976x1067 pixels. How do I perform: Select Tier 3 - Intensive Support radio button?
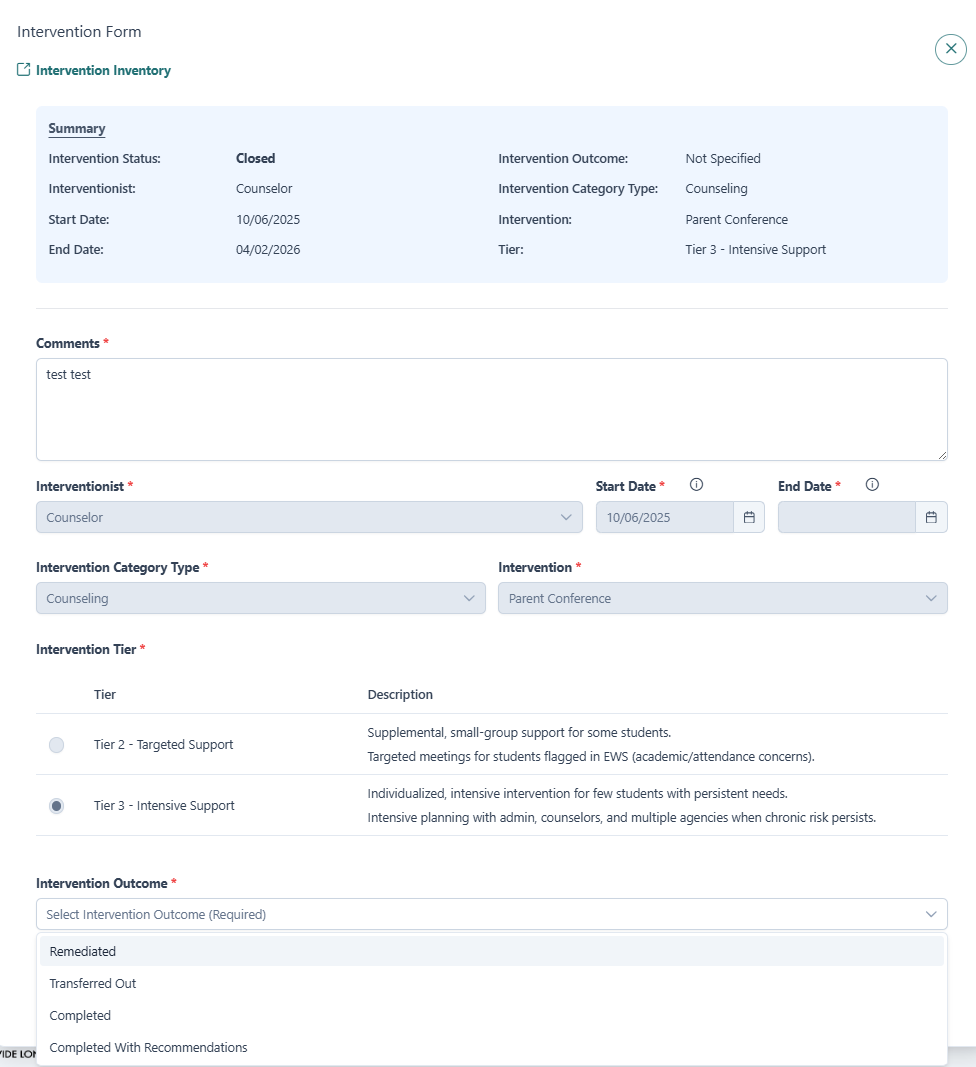[57, 806]
